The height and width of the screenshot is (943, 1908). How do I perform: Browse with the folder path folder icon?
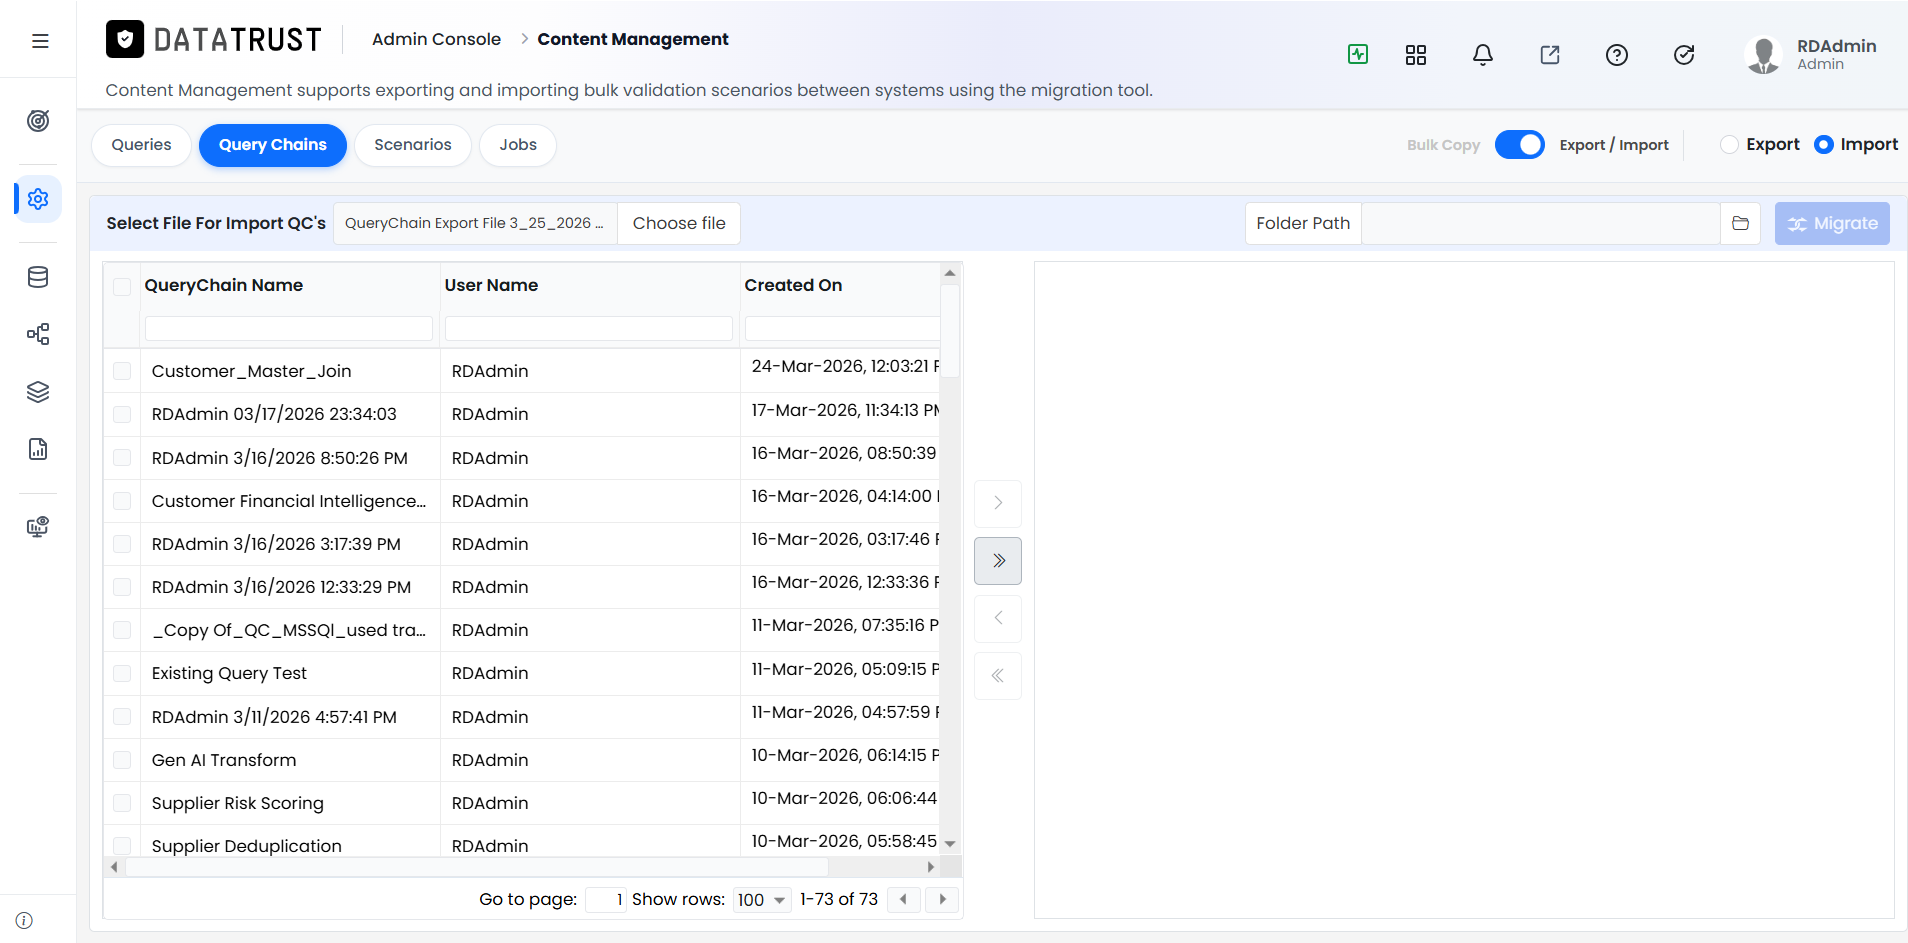[x=1741, y=223]
